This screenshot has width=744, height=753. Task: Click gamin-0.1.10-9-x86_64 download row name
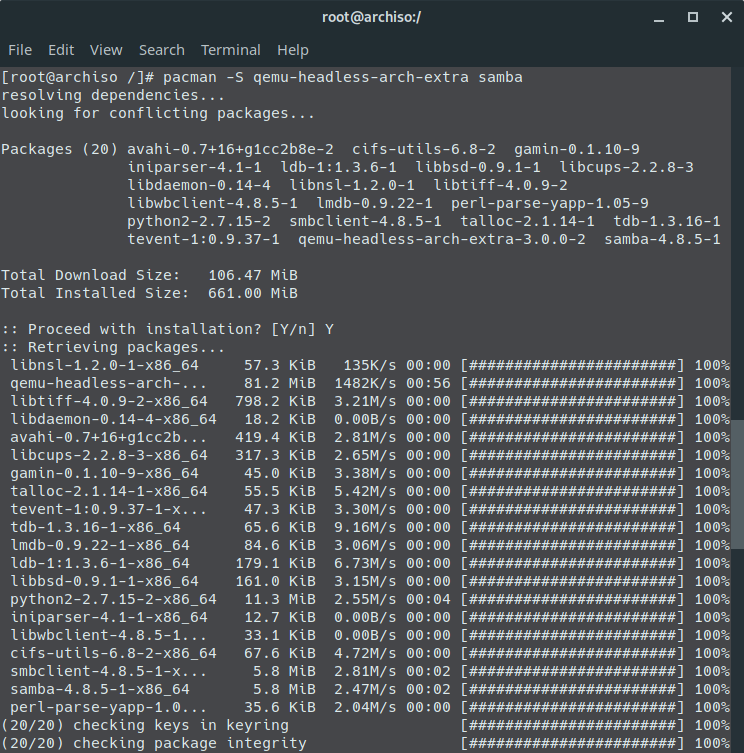point(104,474)
